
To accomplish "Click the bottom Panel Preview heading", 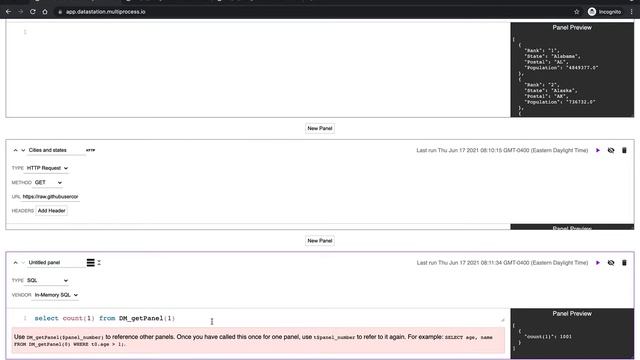I will tap(572, 313).
